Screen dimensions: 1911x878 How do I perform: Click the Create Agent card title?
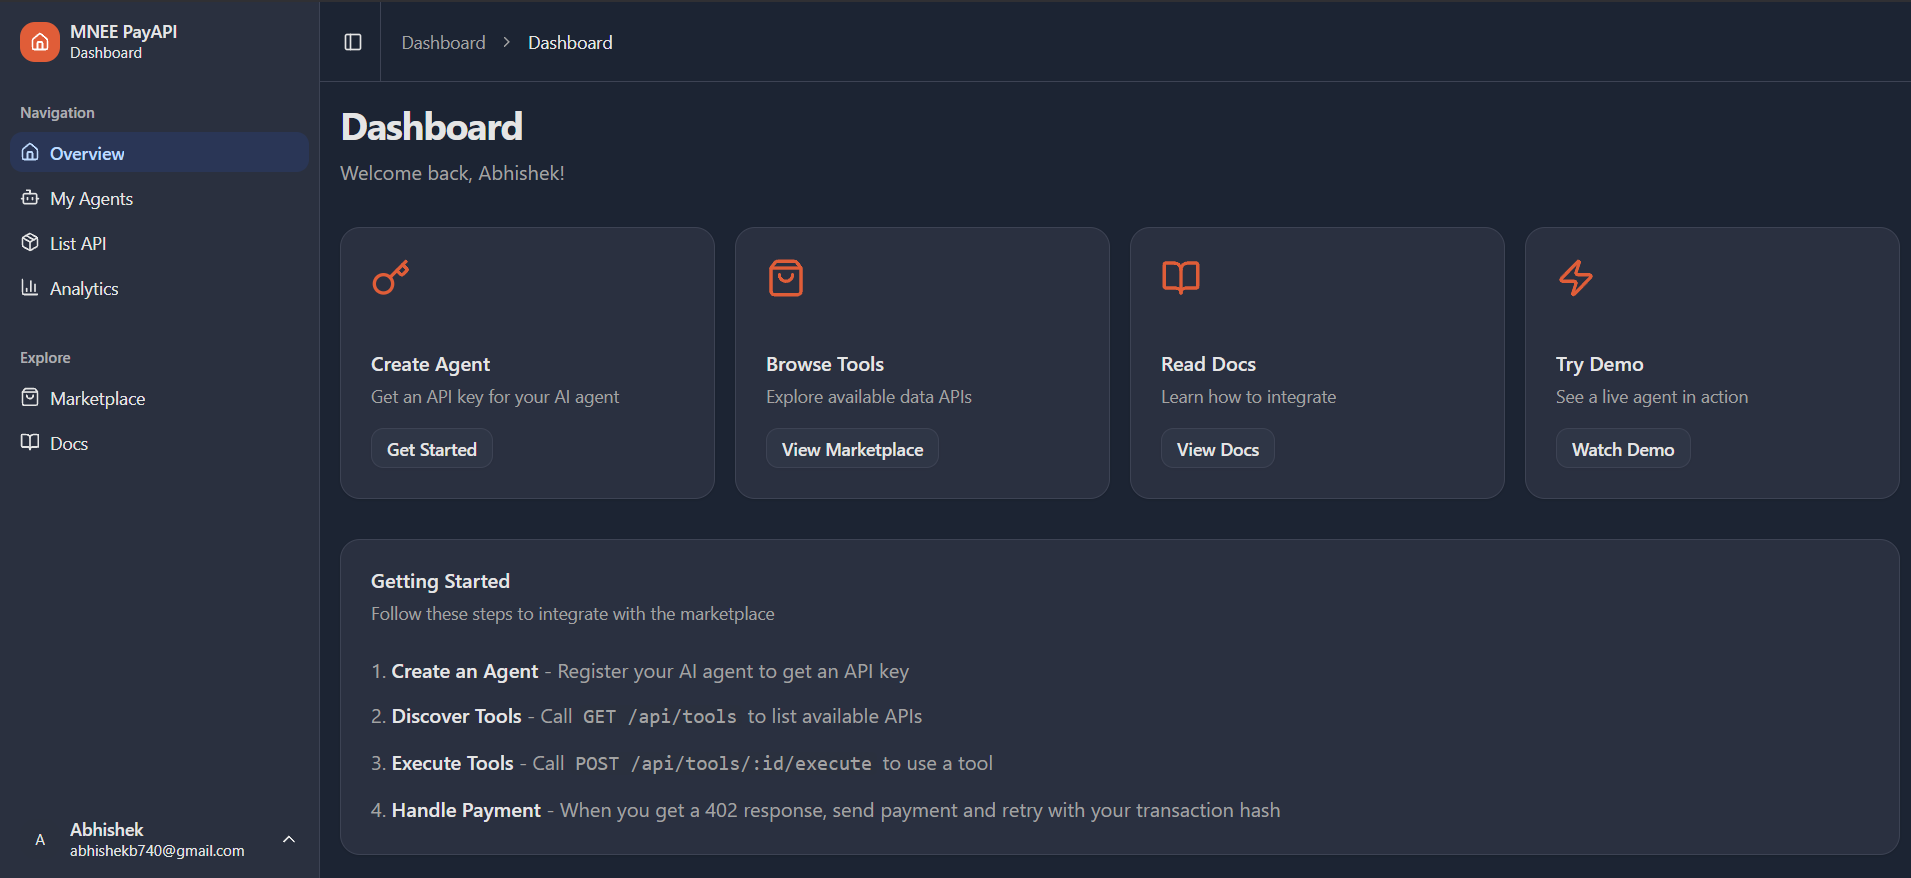[430, 364]
